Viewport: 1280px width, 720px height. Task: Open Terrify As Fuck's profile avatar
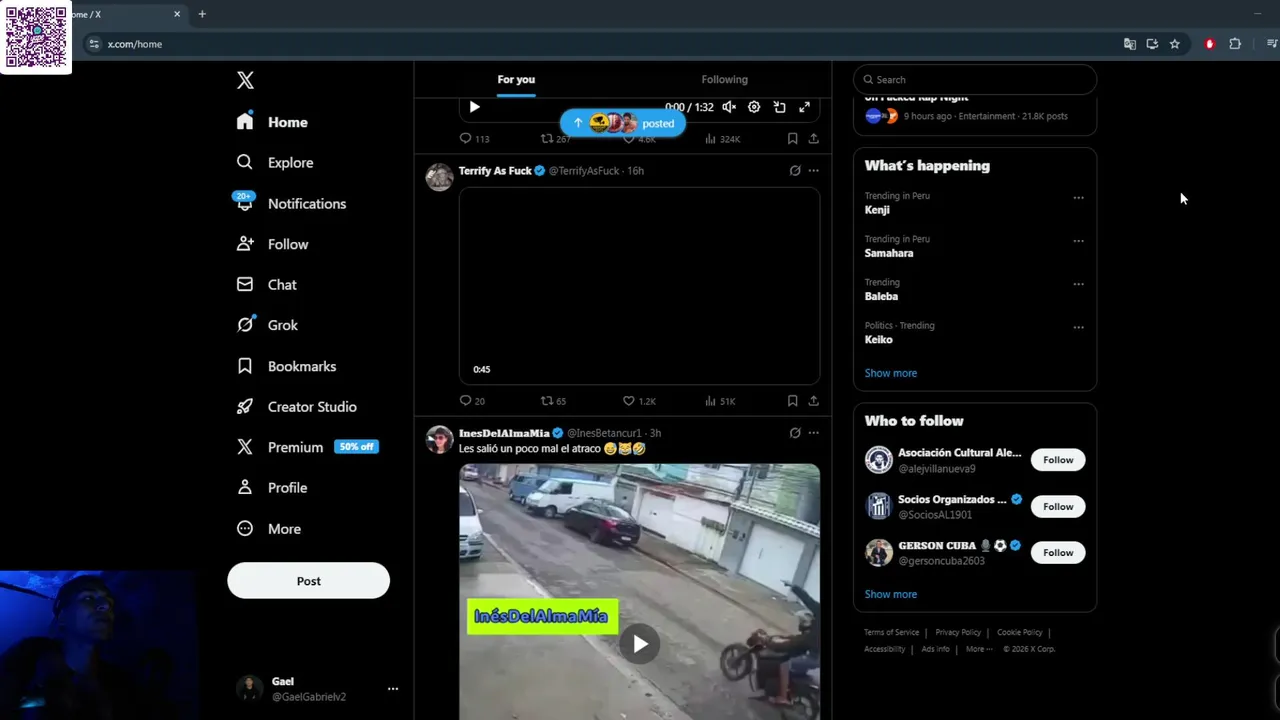[x=439, y=177]
